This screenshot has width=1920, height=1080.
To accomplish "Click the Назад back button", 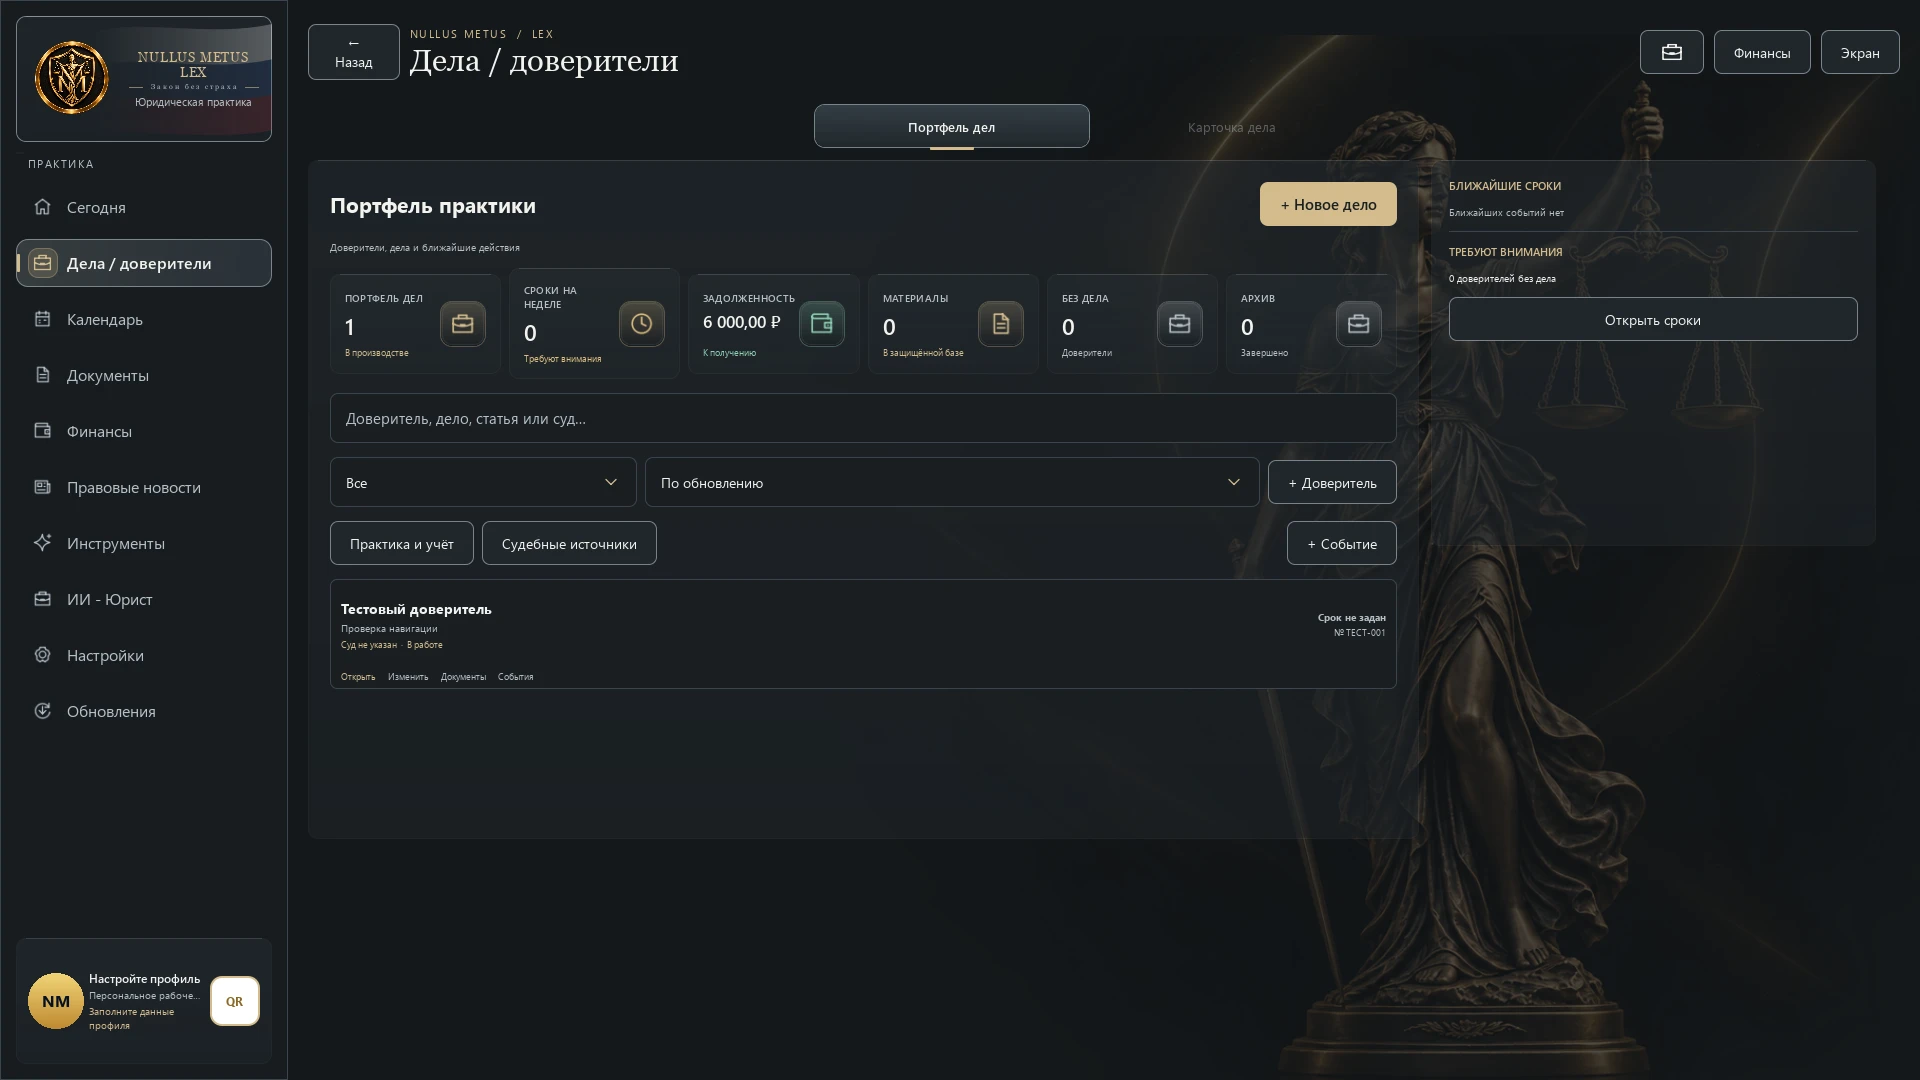I will (x=354, y=52).
